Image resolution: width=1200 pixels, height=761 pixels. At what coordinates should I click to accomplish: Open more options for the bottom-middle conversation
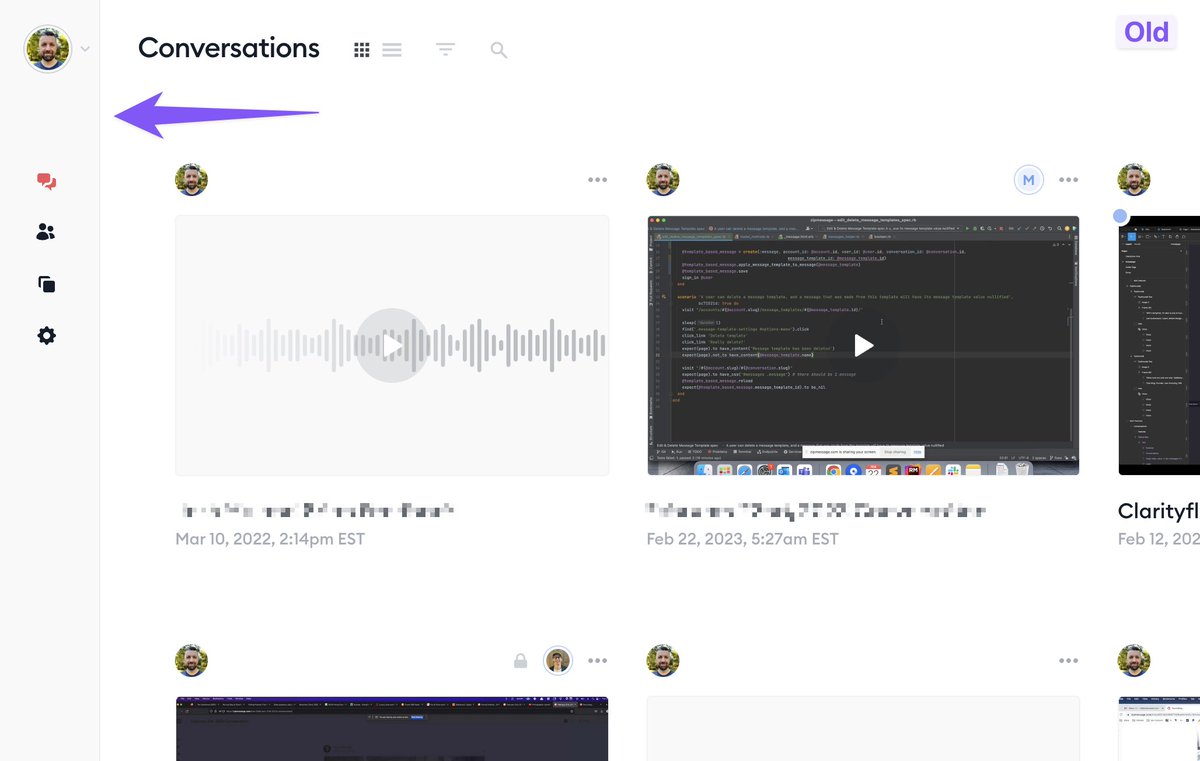(x=1069, y=661)
